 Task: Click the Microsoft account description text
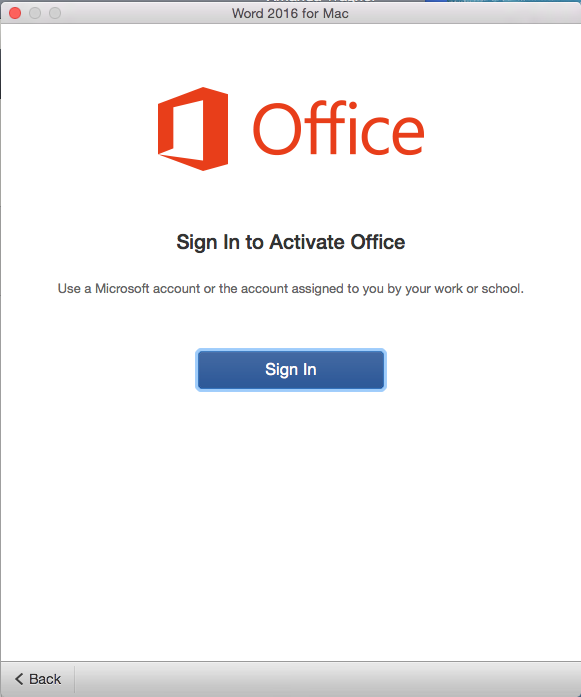[x=291, y=288]
